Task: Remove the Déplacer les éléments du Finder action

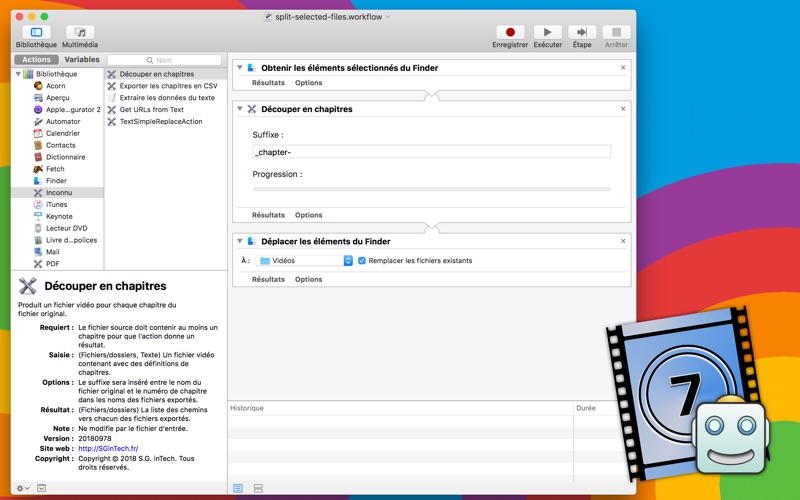Action: (x=623, y=241)
